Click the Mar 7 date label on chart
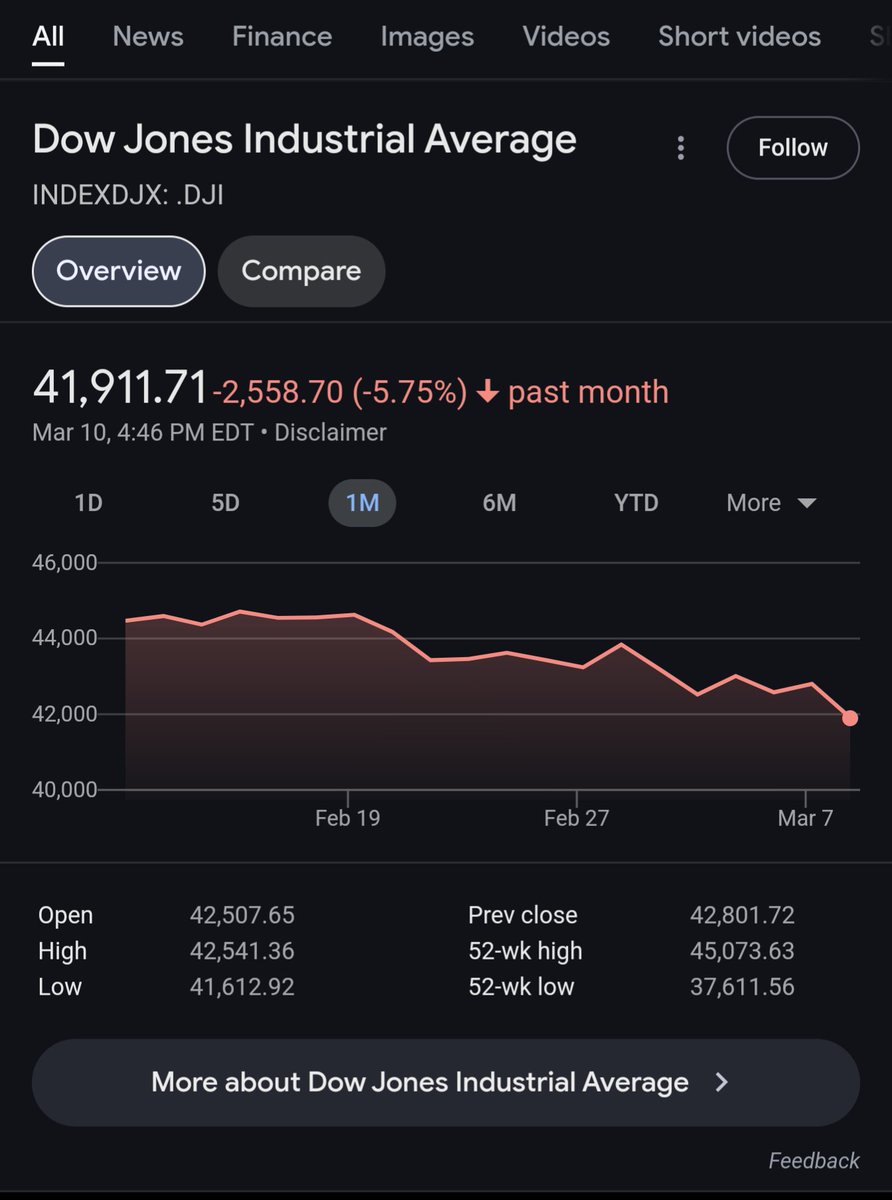 click(805, 818)
